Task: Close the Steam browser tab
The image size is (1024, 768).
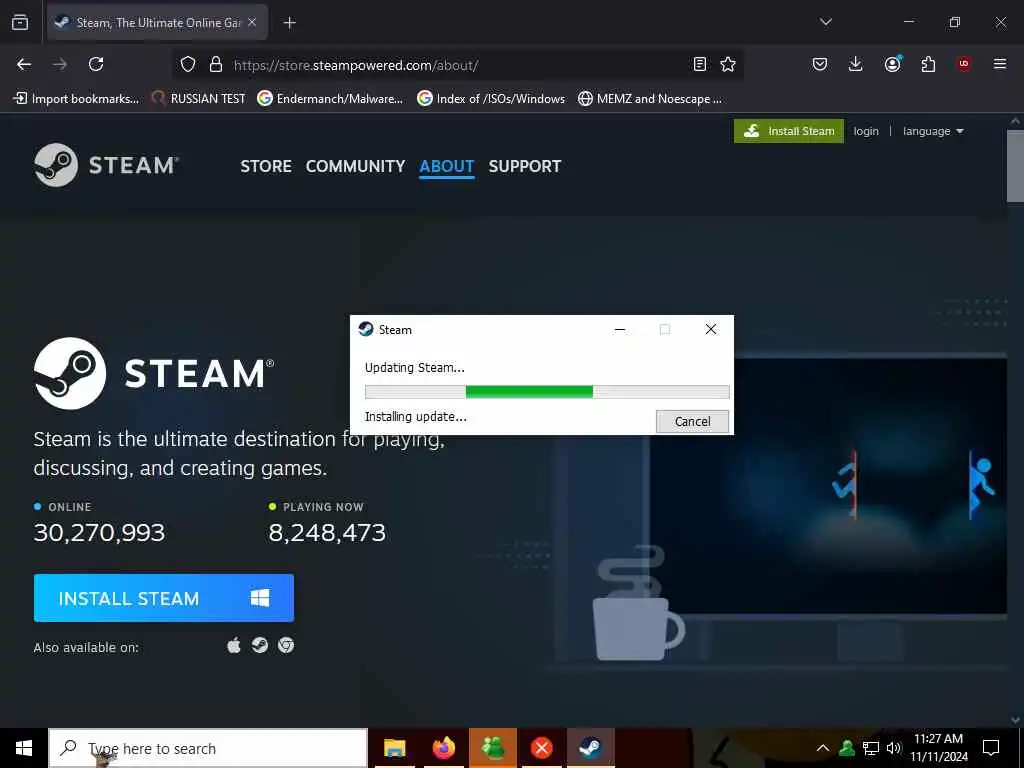Action: click(252, 22)
